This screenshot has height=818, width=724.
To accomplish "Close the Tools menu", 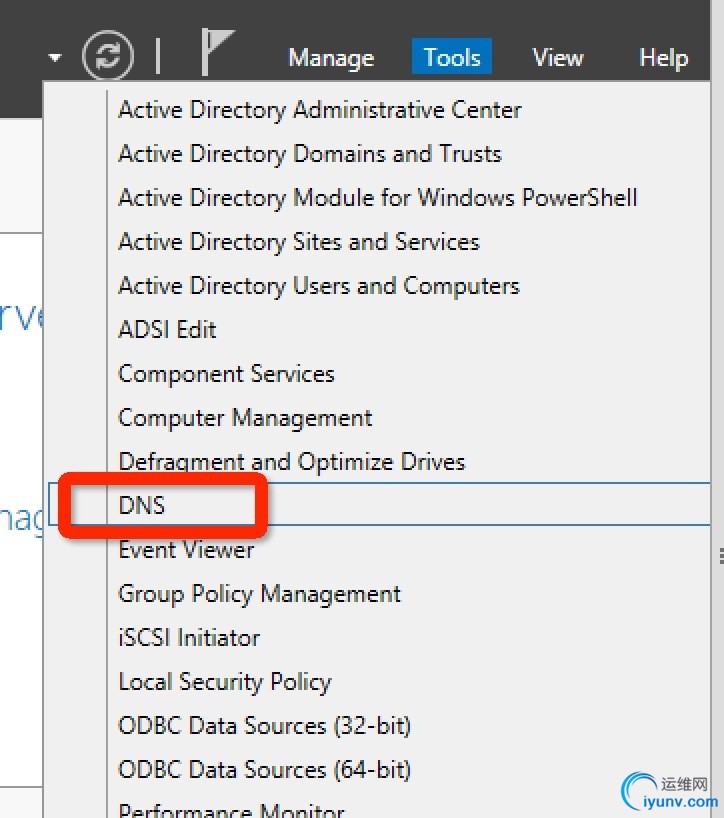I will tap(452, 56).
